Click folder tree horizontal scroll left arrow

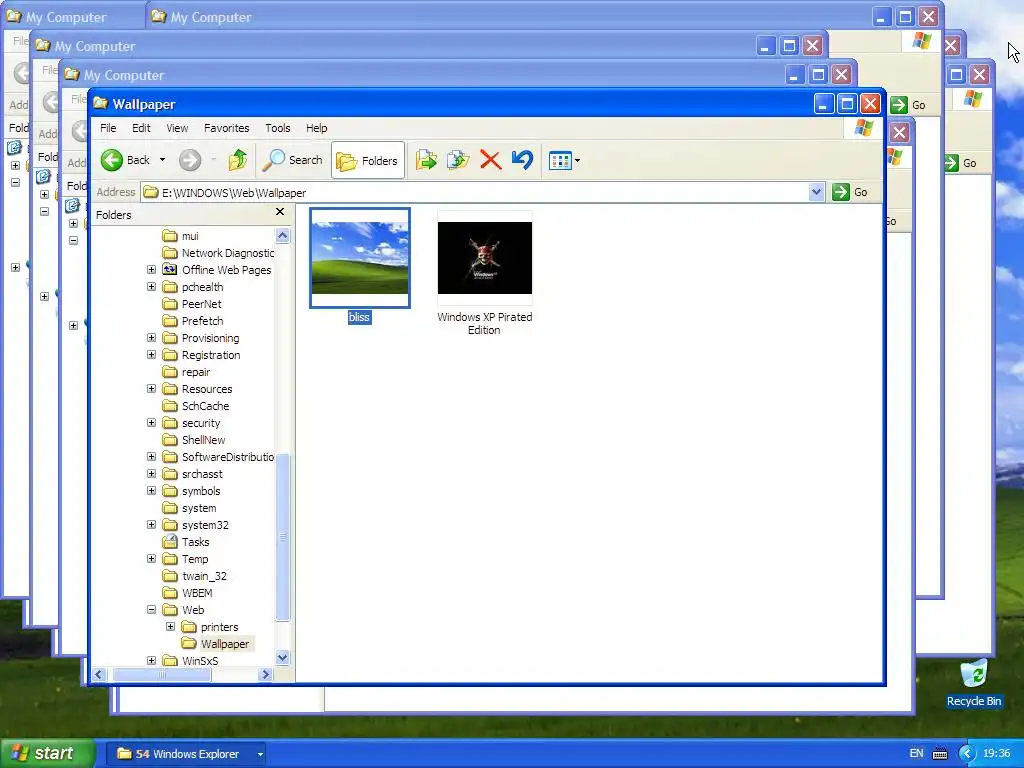(99, 675)
